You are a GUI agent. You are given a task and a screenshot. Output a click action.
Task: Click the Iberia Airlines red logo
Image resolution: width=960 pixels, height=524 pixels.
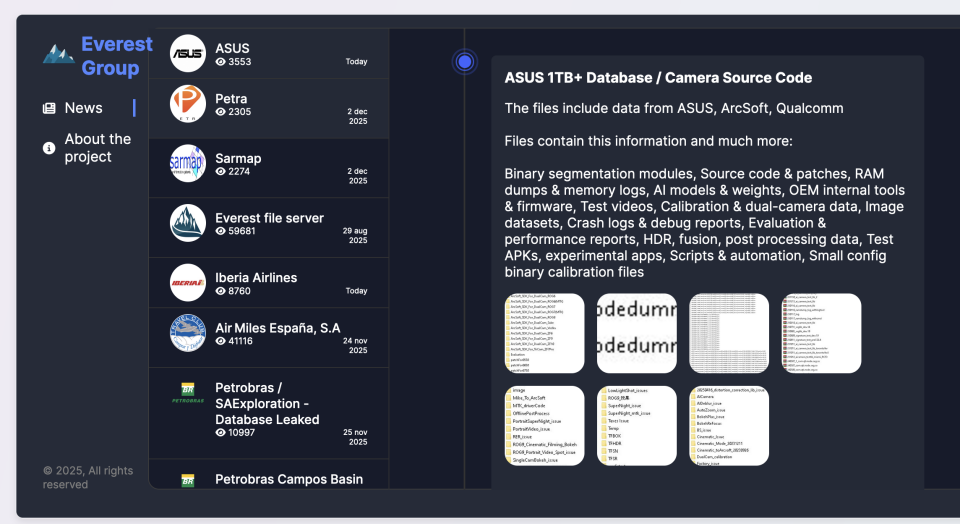click(188, 283)
